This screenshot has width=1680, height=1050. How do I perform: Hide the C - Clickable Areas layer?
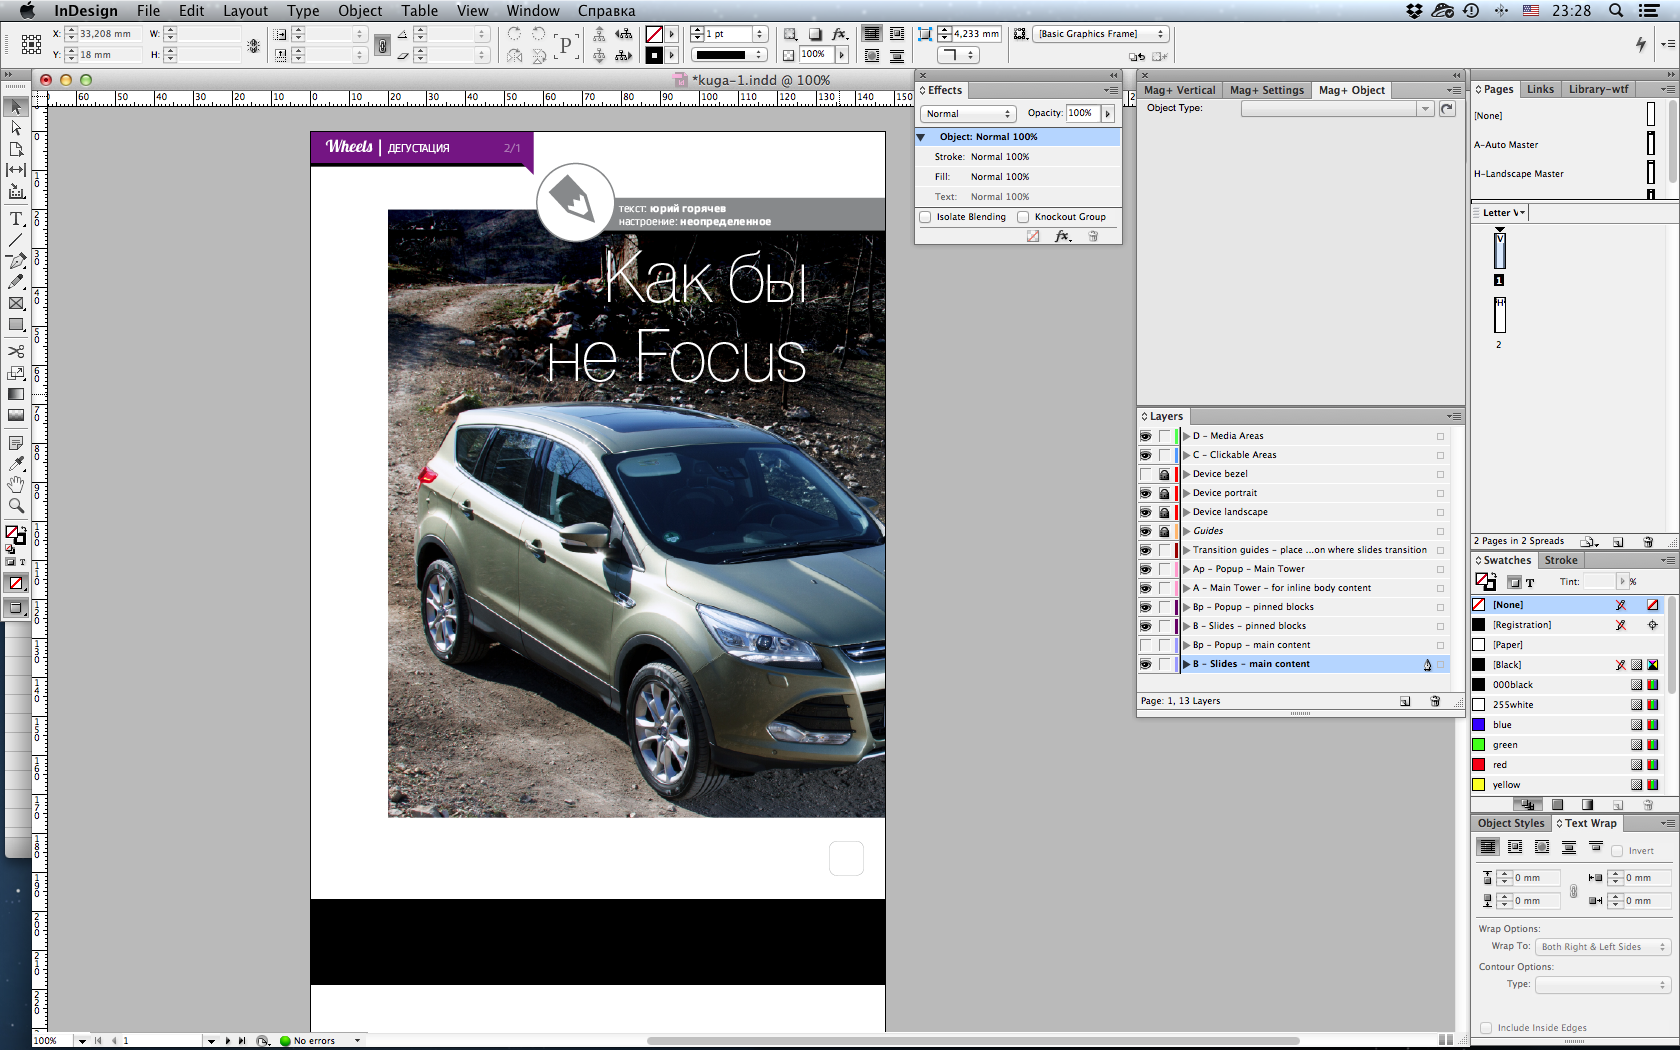tap(1146, 455)
